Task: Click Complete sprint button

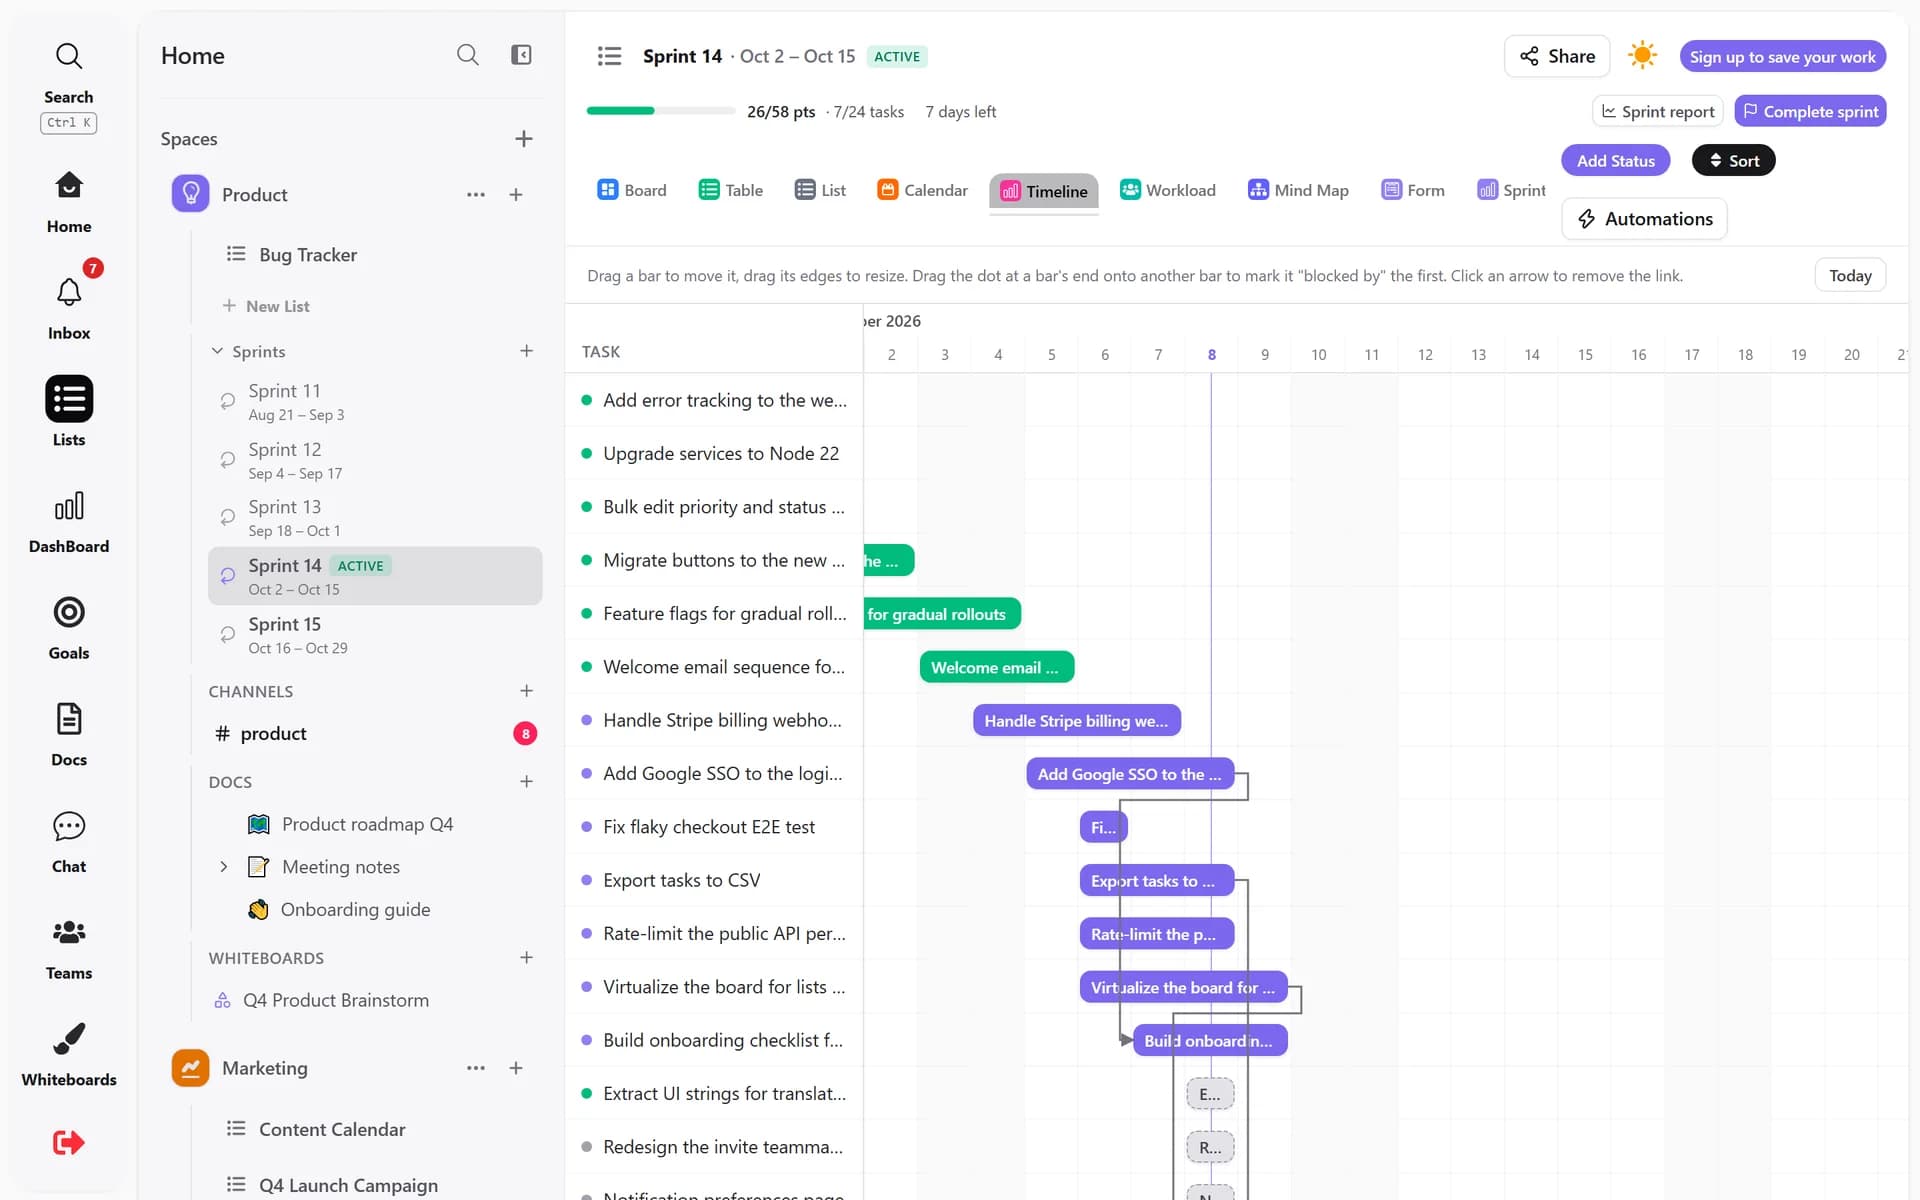Action: [x=1810, y=111]
